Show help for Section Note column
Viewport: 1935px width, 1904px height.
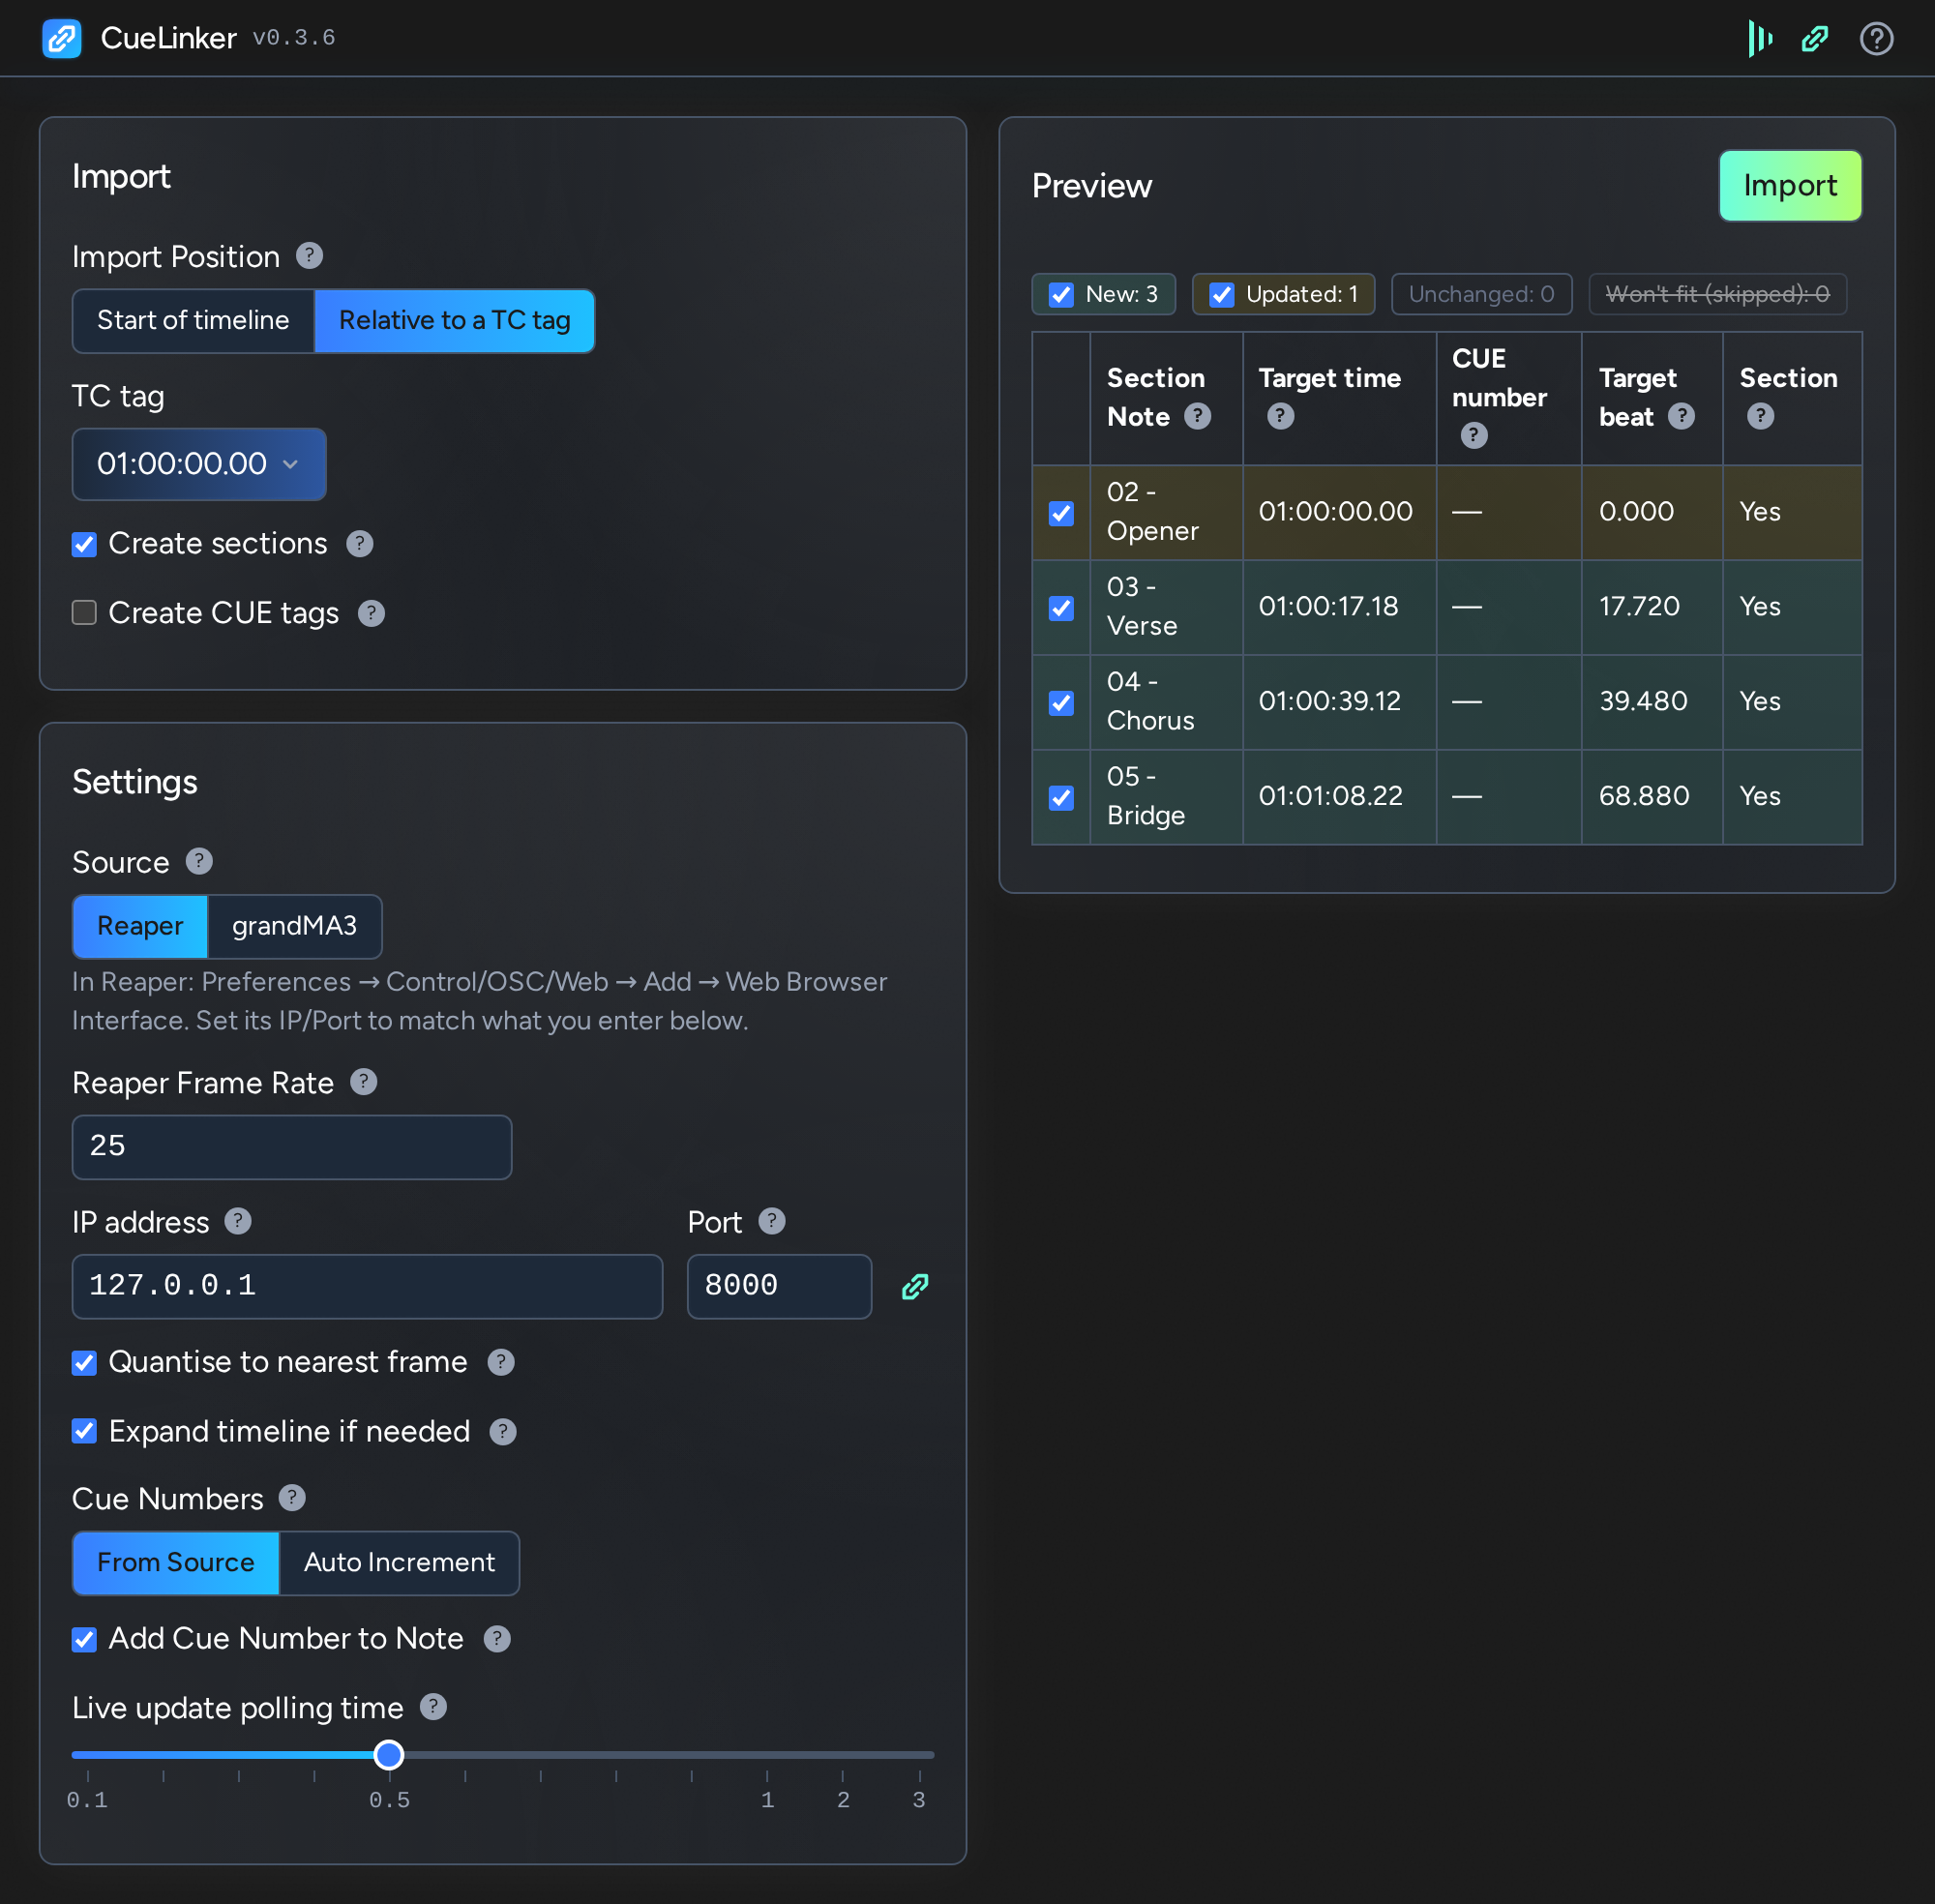coord(1197,416)
